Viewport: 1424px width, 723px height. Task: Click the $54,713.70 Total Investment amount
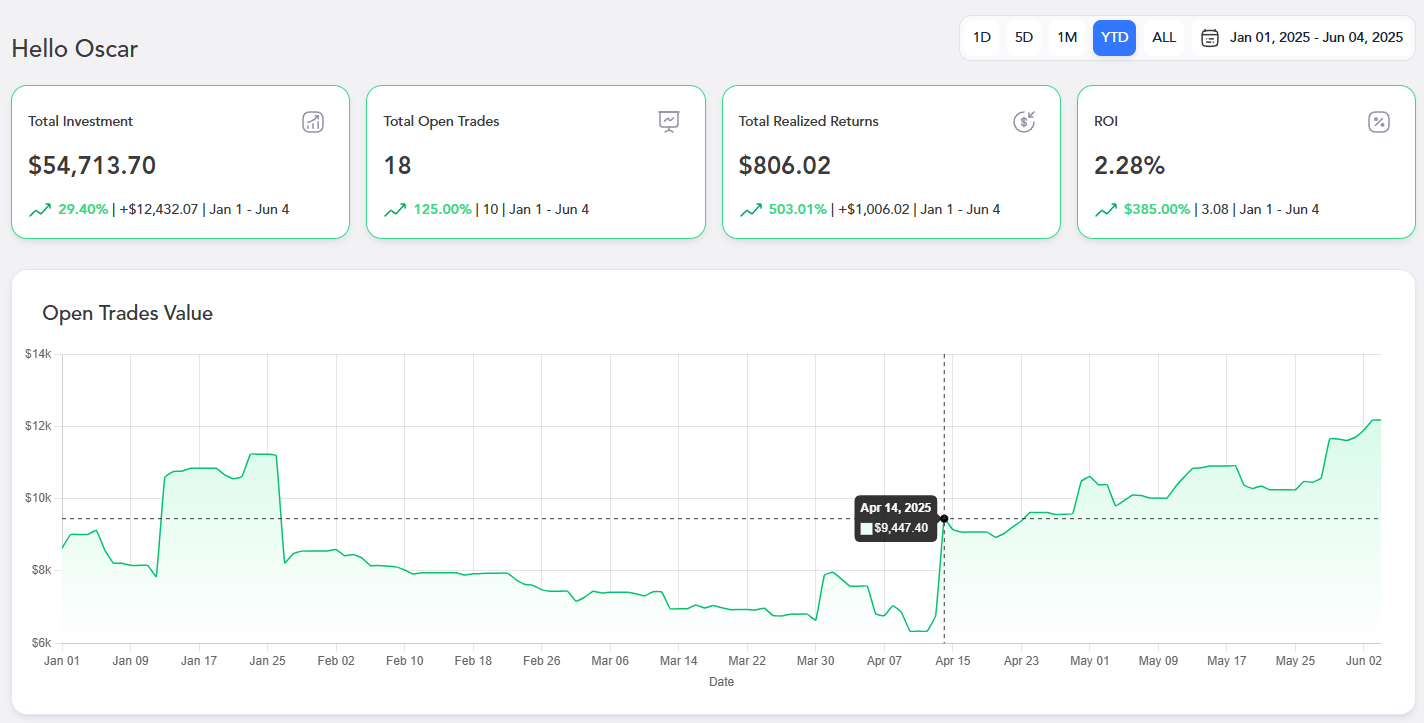pyautogui.click(x=92, y=166)
